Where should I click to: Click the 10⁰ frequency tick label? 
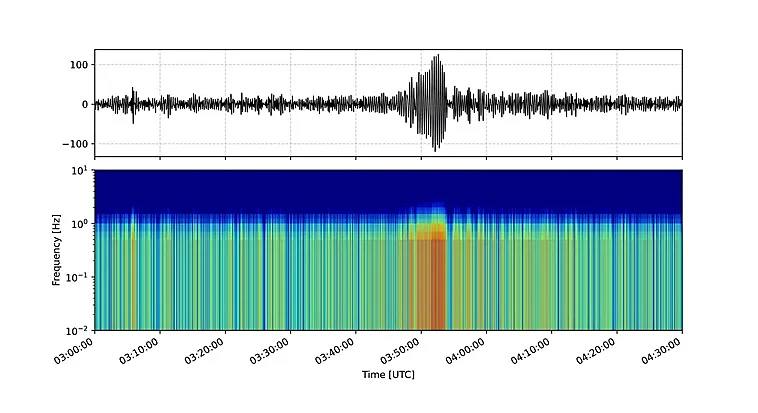coord(80,224)
